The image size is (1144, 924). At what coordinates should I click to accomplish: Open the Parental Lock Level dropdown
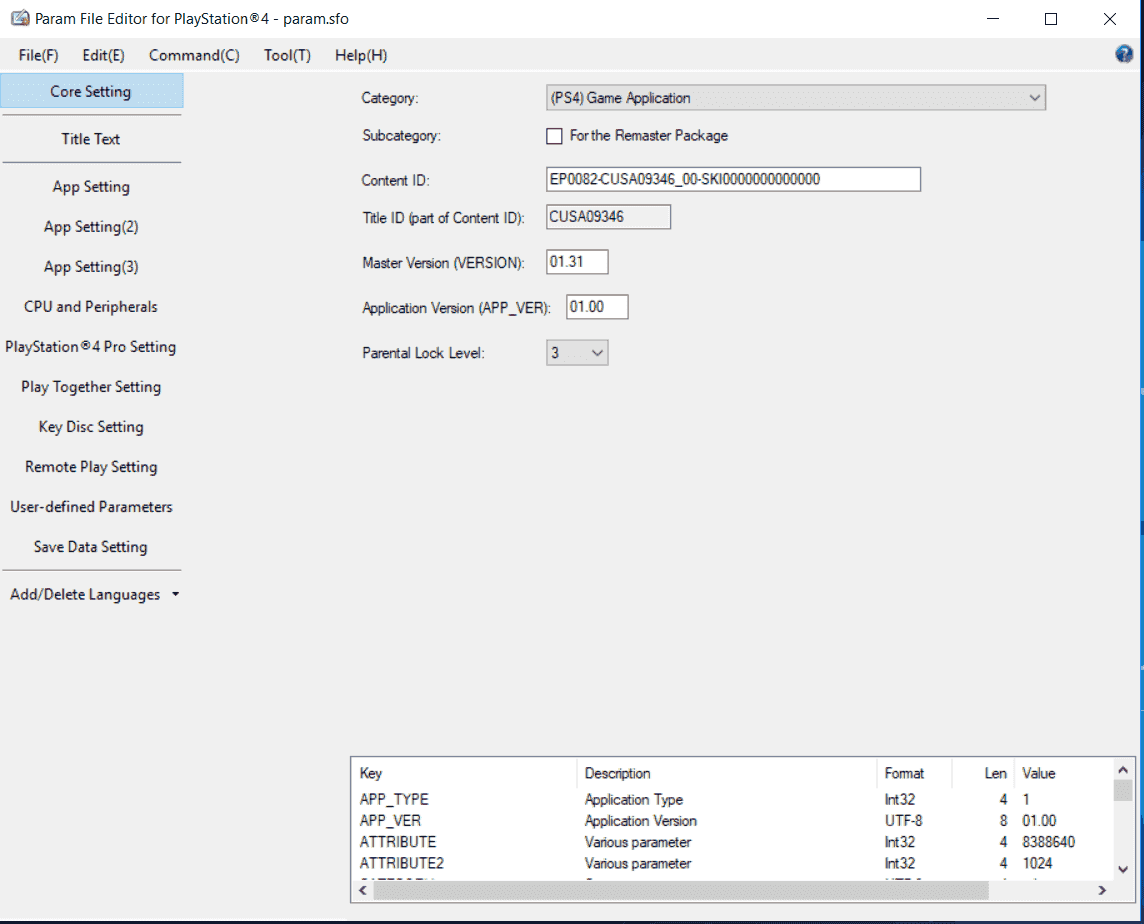point(576,353)
